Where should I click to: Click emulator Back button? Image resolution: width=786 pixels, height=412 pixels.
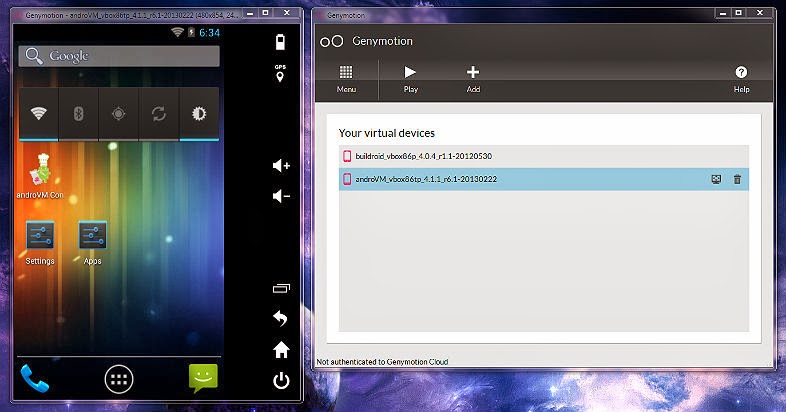point(281,318)
